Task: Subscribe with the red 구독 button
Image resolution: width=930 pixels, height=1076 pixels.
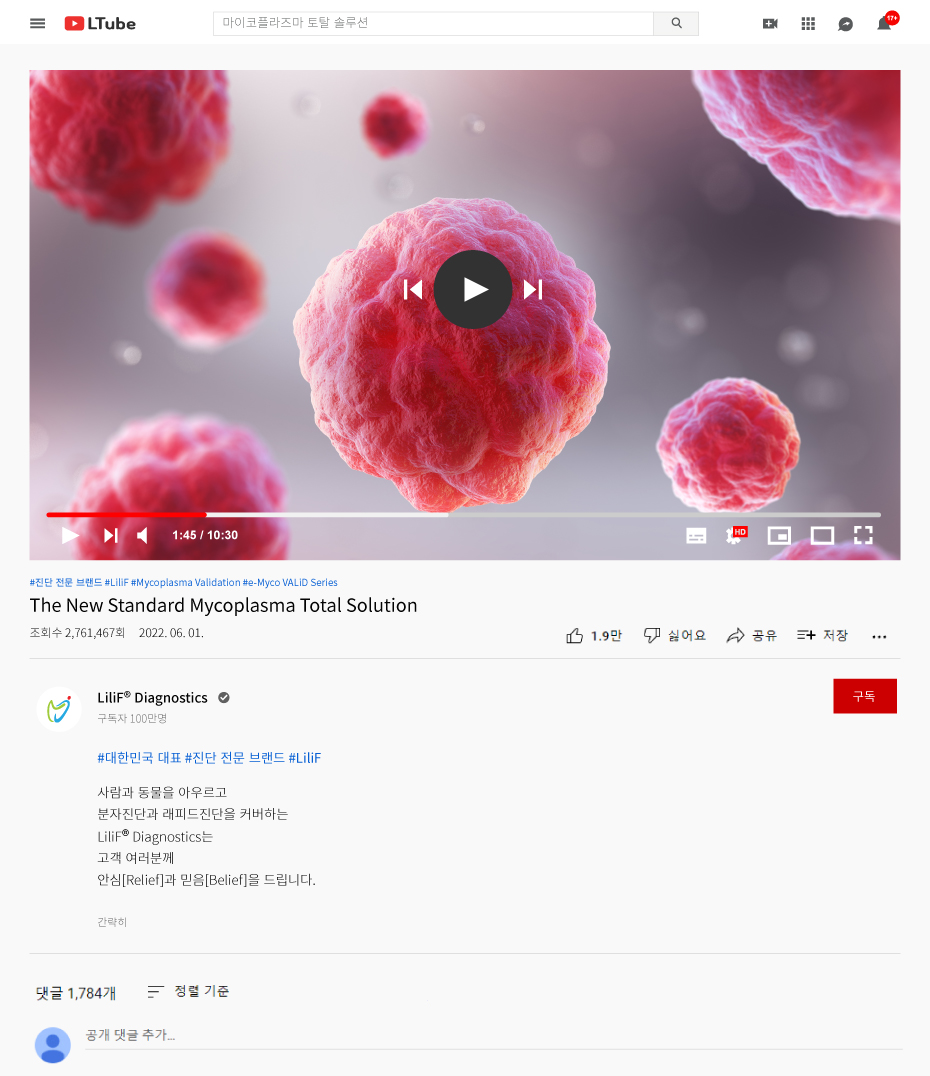Action: coord(865,696)
